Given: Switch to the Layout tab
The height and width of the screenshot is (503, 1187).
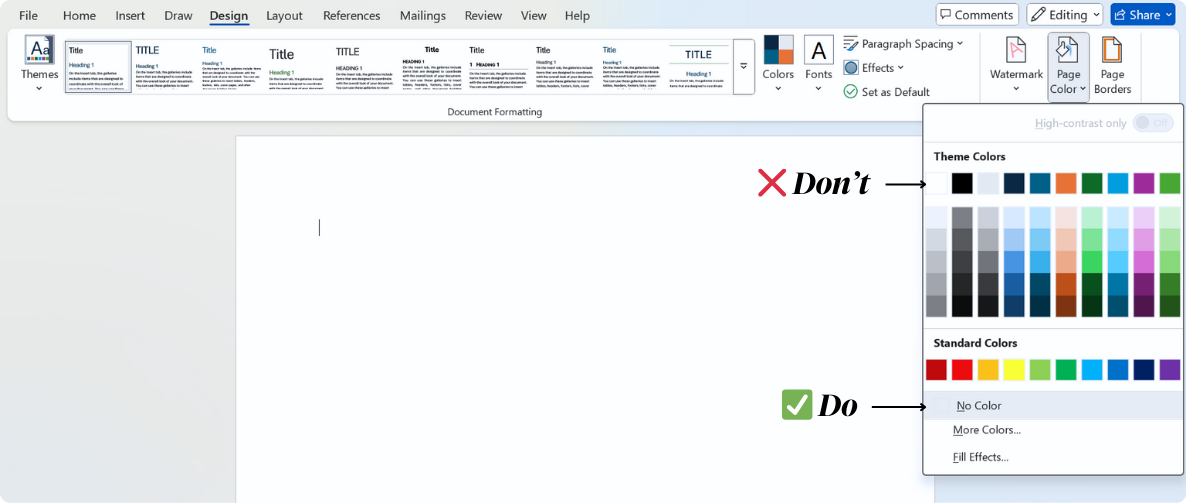Looking at the screenshot, I should (x=284, y=16).
